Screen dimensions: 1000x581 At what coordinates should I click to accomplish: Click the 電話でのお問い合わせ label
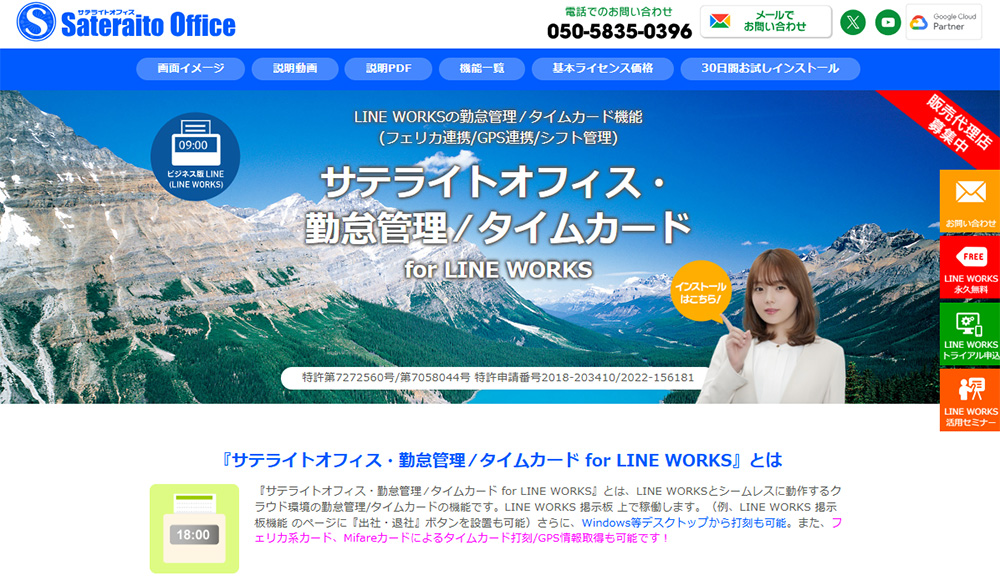(619, 11)
